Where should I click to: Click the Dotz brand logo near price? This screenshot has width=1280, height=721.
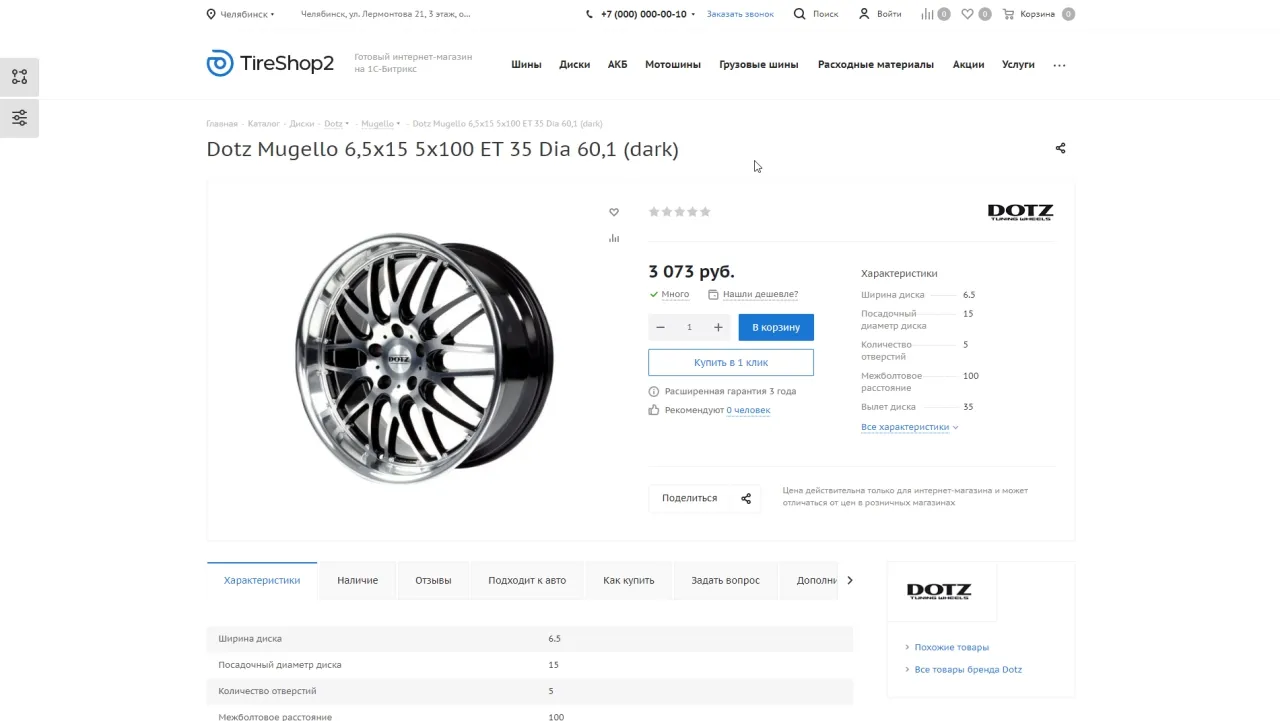(1020, 212)
